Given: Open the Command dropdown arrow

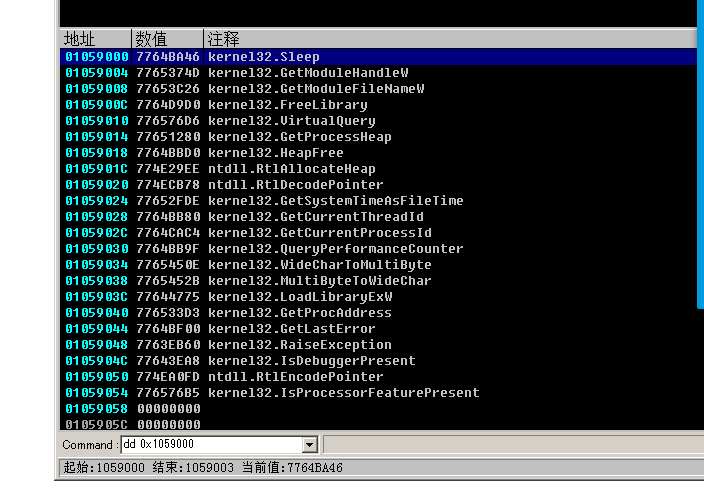Looking at the screenshot, I should (309, 444).
